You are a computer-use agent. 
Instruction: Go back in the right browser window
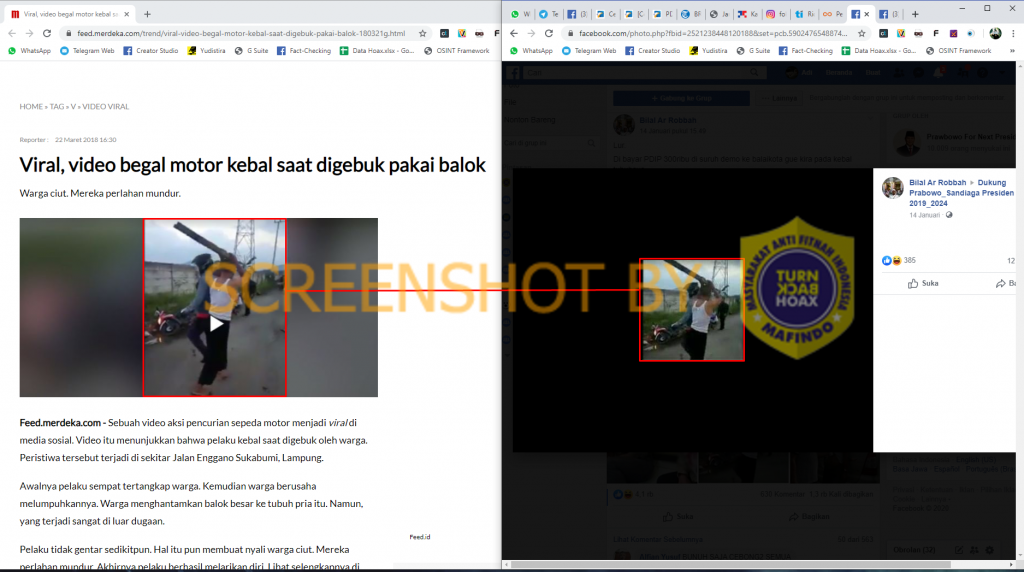coord(514,33)
